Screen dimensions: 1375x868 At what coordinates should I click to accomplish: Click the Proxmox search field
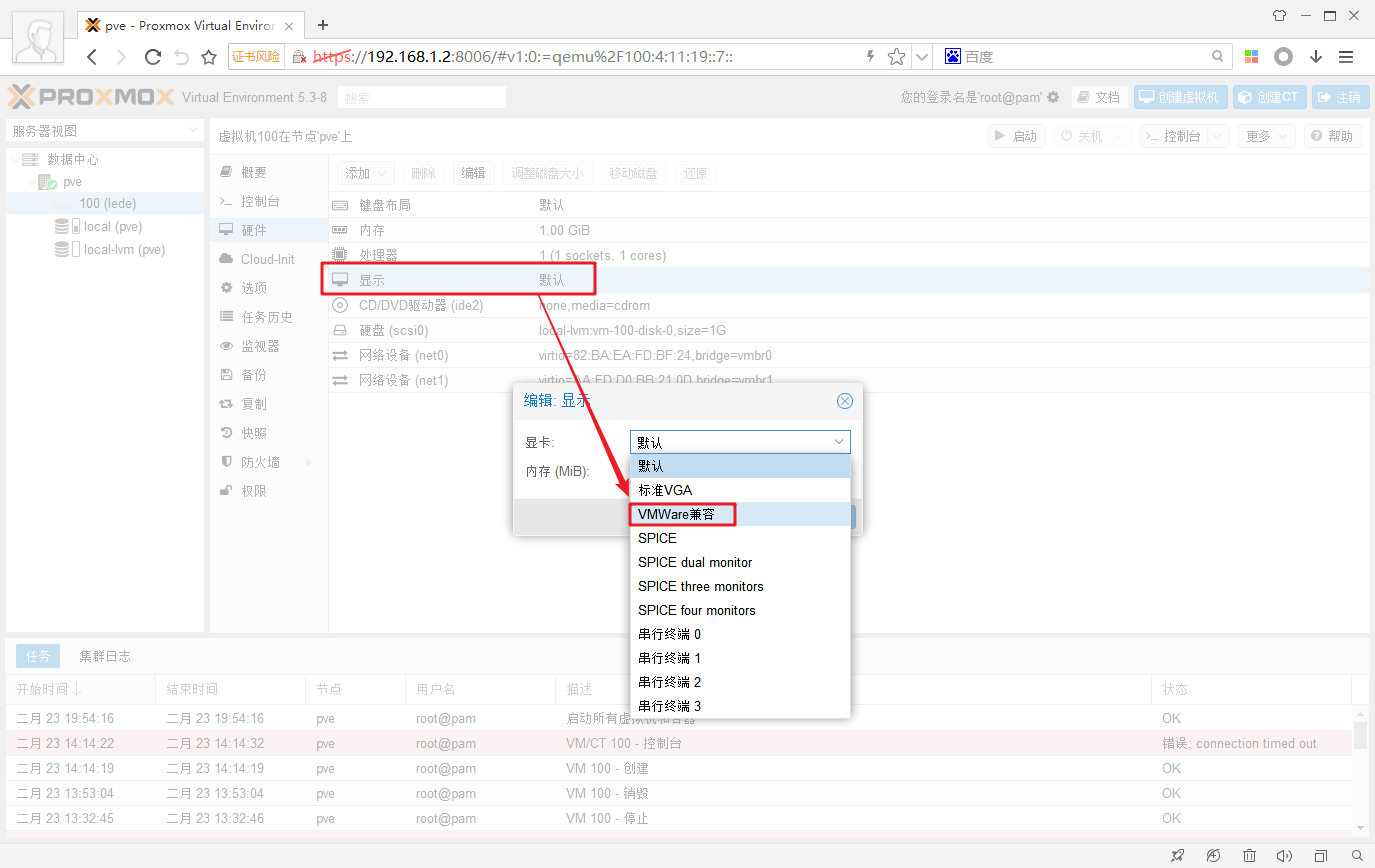click(x=421, y=97)
